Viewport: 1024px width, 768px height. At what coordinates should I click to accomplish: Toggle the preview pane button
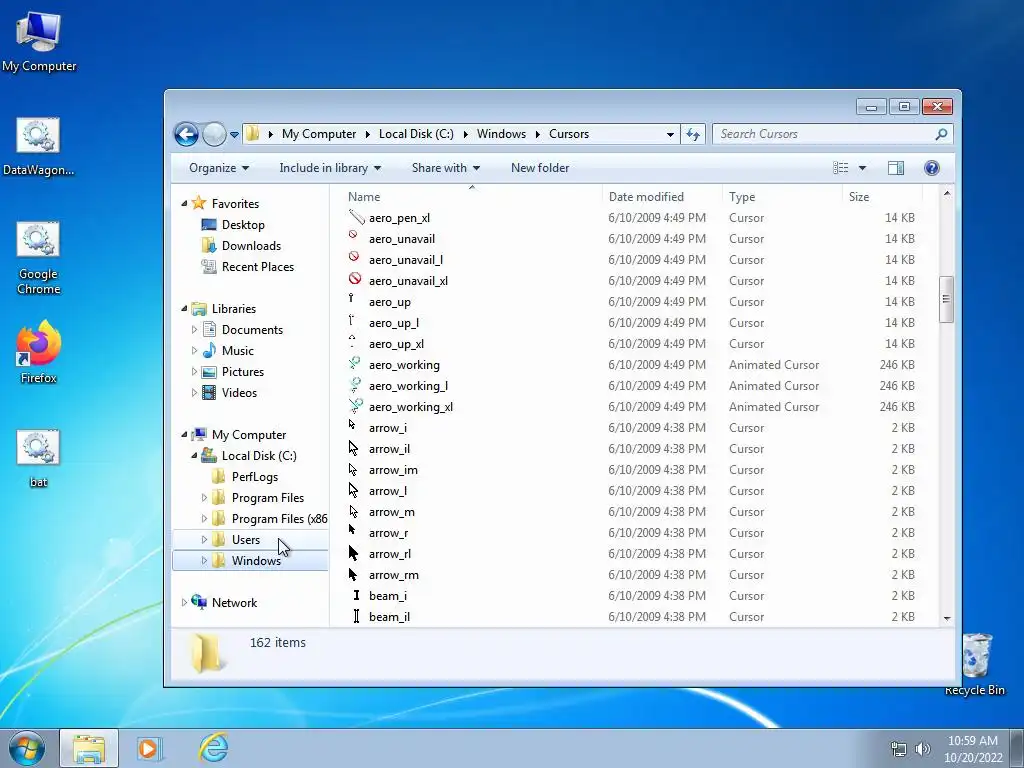pos(896,168)
